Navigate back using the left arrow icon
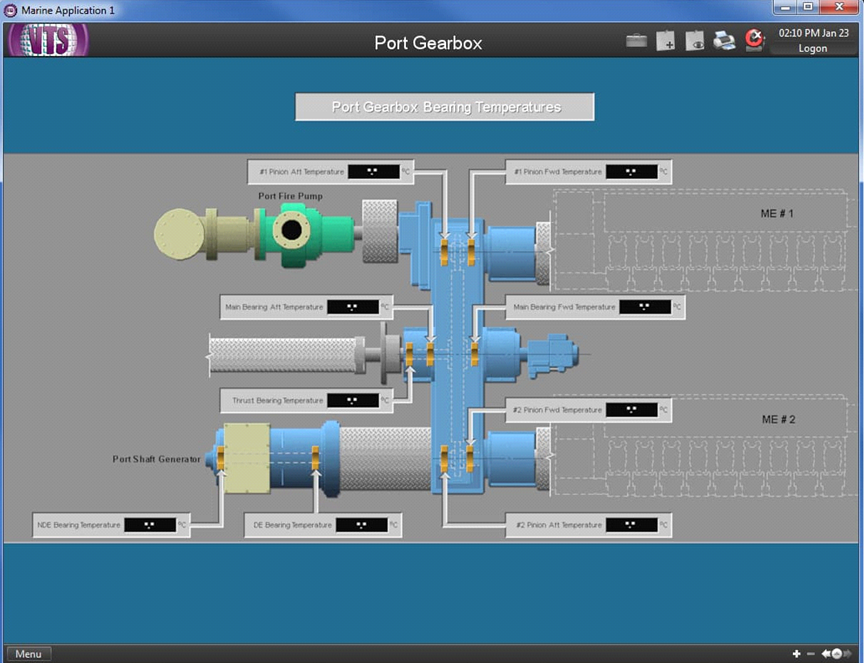The width and height of the screenshot is (864, 663). pos(826,653)
